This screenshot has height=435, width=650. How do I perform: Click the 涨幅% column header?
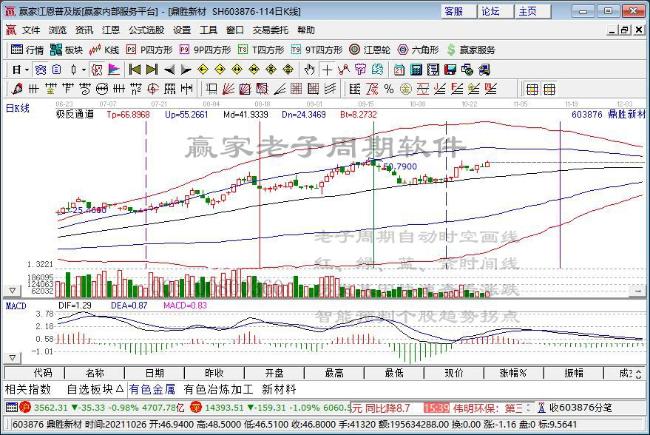[514, 372]
